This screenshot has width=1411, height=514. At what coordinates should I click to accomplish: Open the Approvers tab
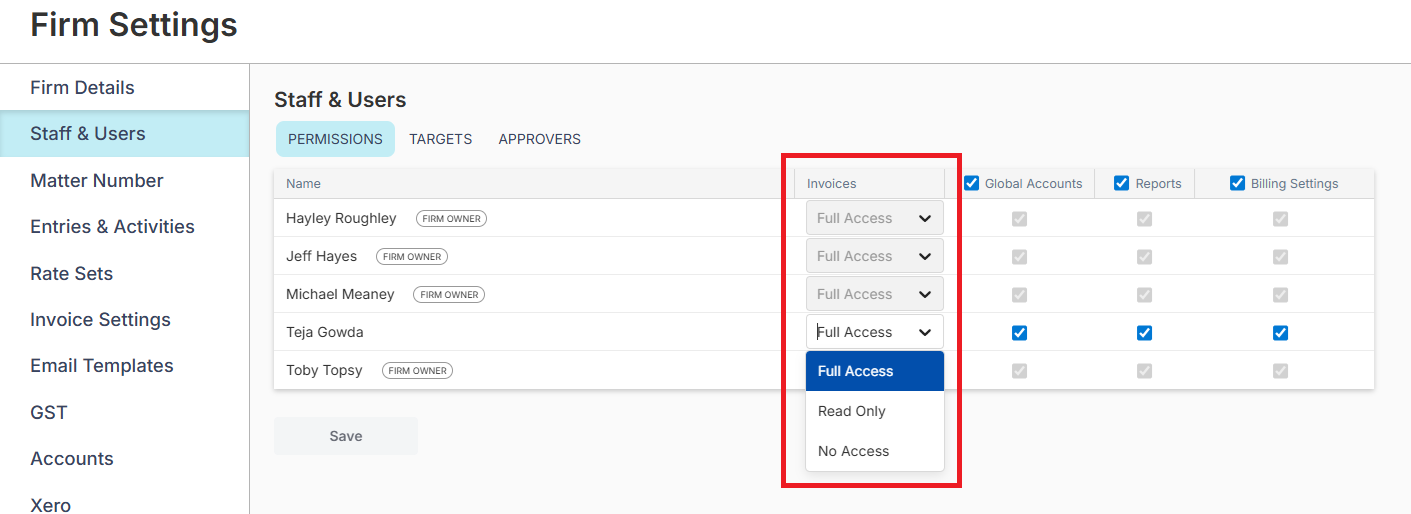coord(539,139)
